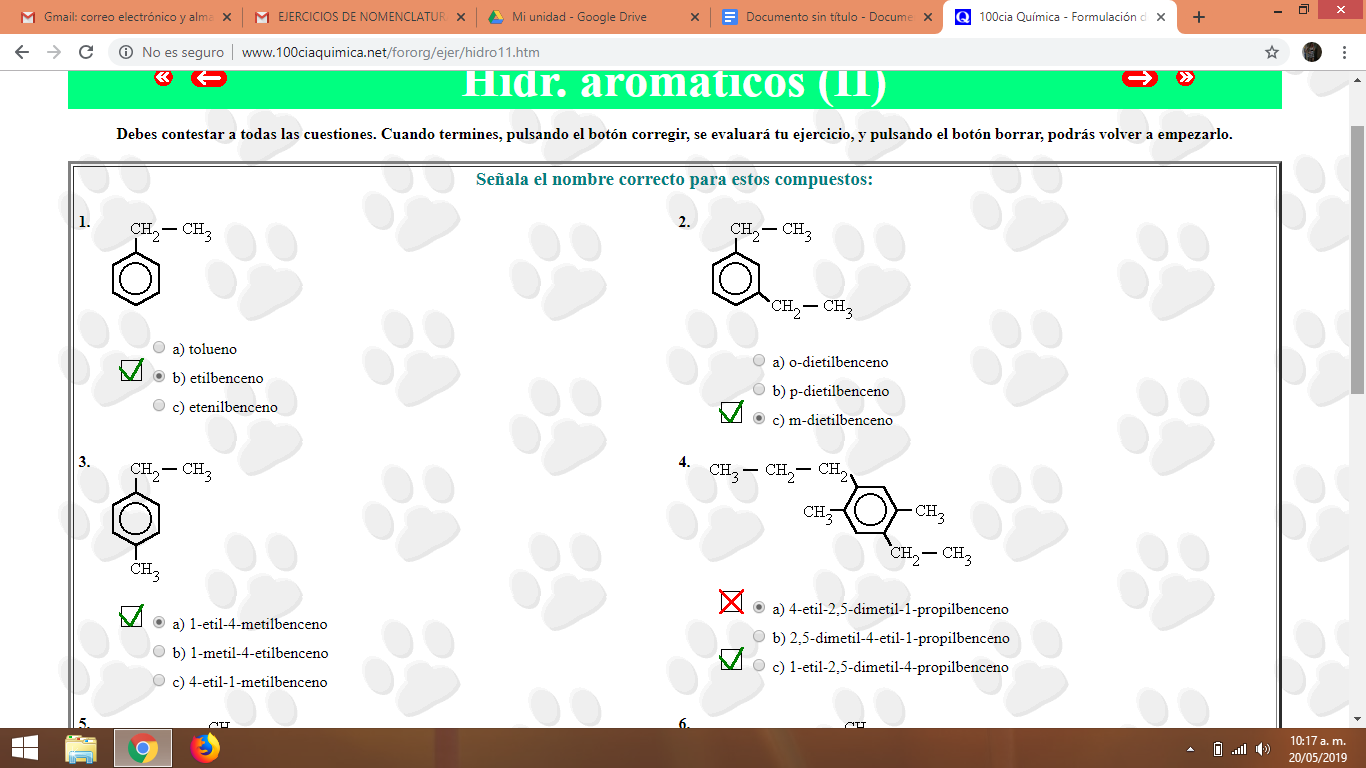Switch to EJERCICIOS DE NOMENCLATURA tab
This screenshot has width=1366, height=768.
(x=358, y=17)
